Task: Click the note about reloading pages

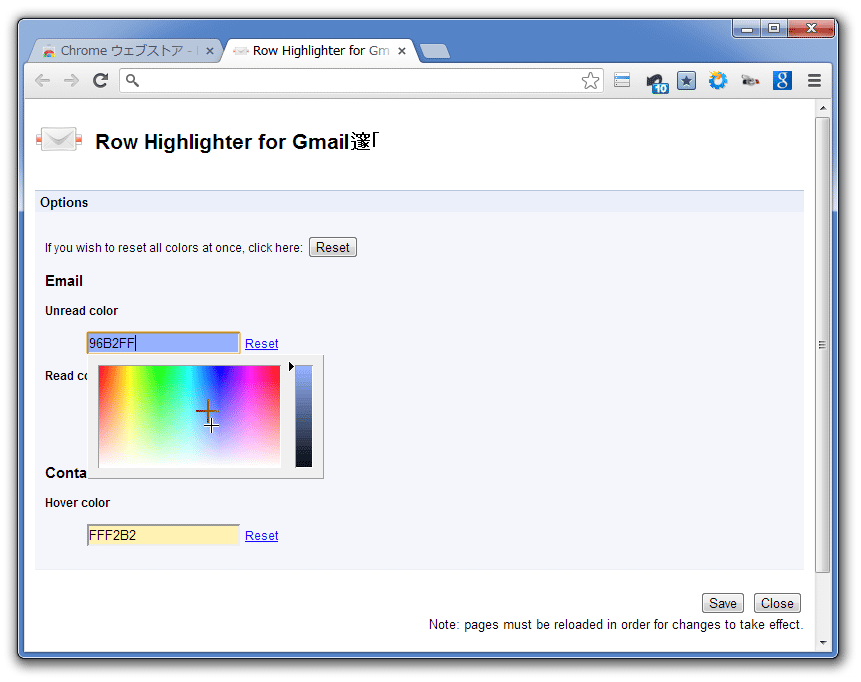Action: pos(616,625)
